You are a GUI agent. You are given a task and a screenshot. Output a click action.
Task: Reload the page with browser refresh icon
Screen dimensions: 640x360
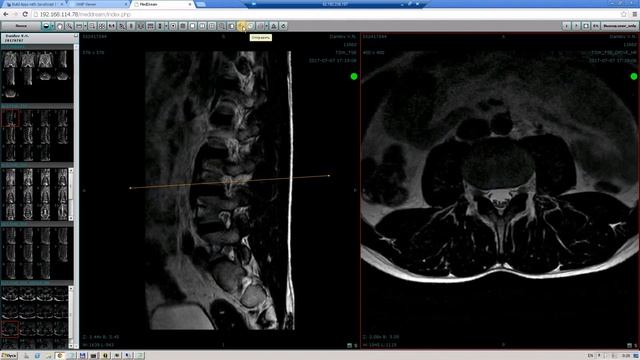(25, 14)
